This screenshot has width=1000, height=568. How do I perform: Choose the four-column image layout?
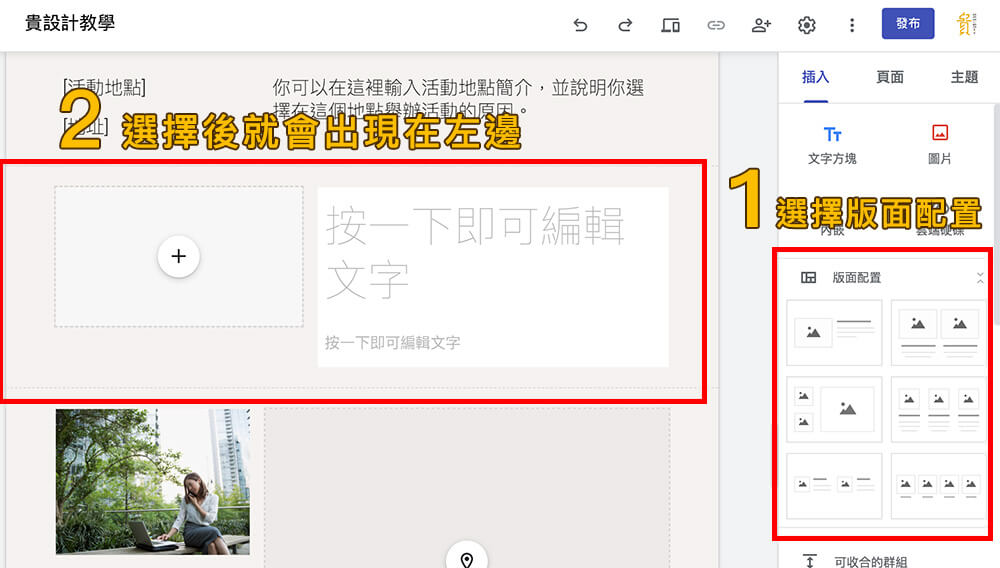pos(937,486)
